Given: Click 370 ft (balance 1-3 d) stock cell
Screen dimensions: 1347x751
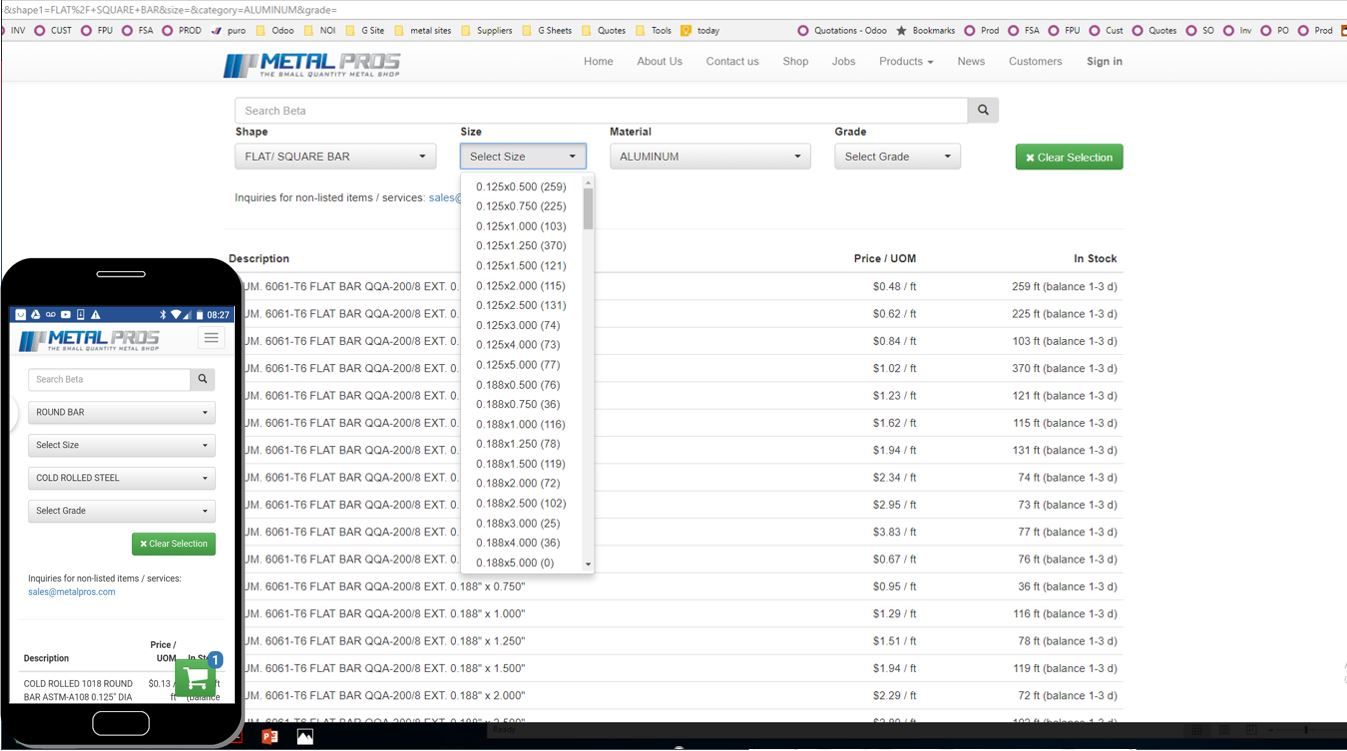Looking at the screenshot, I should click(x=1064, y=369).
